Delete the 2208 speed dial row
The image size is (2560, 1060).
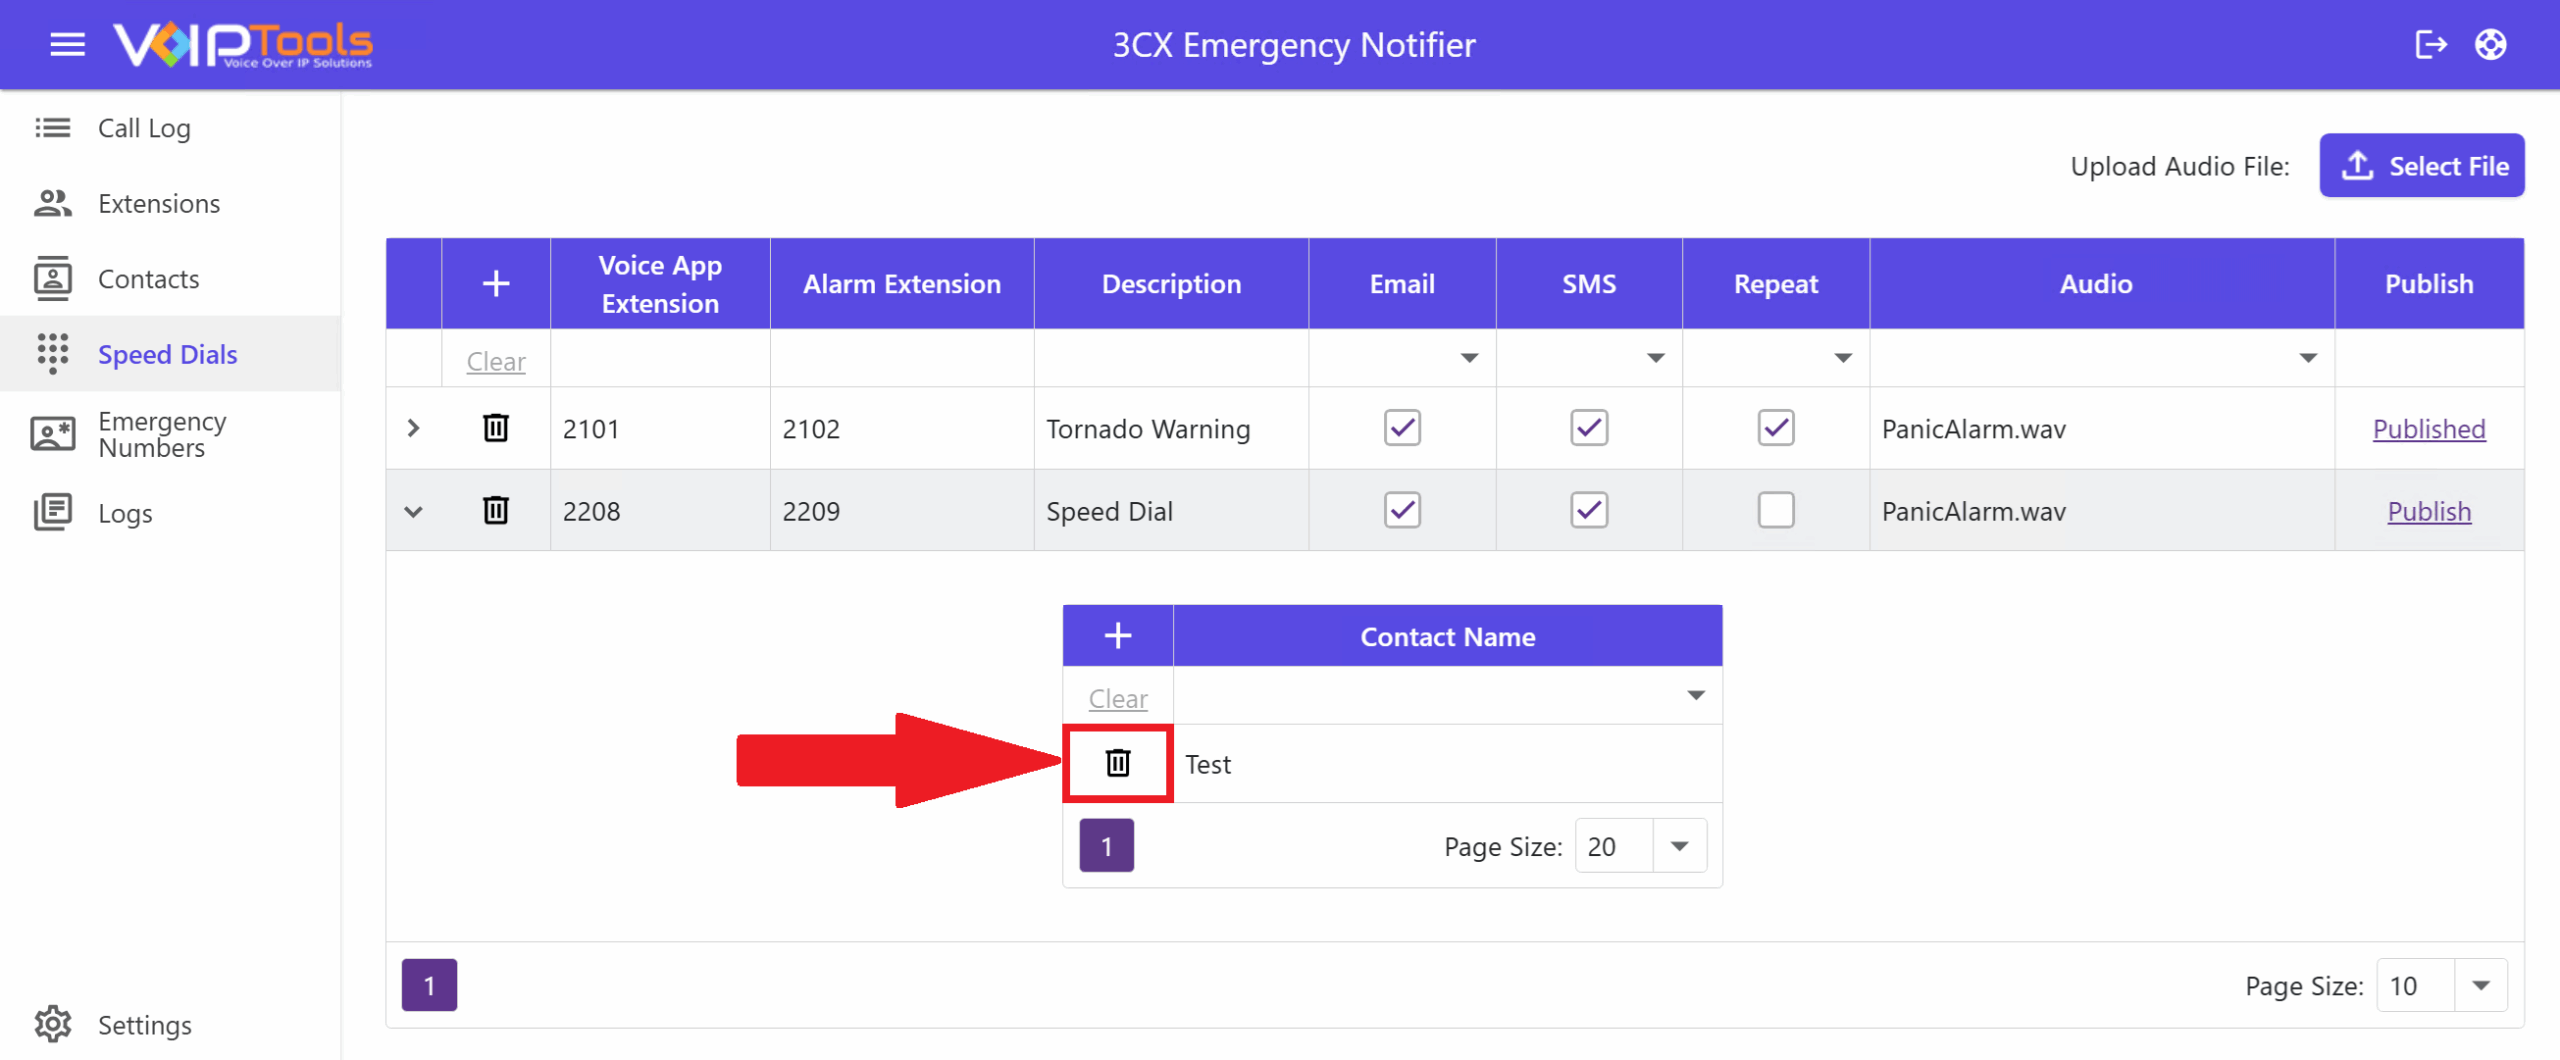[496, 511]
